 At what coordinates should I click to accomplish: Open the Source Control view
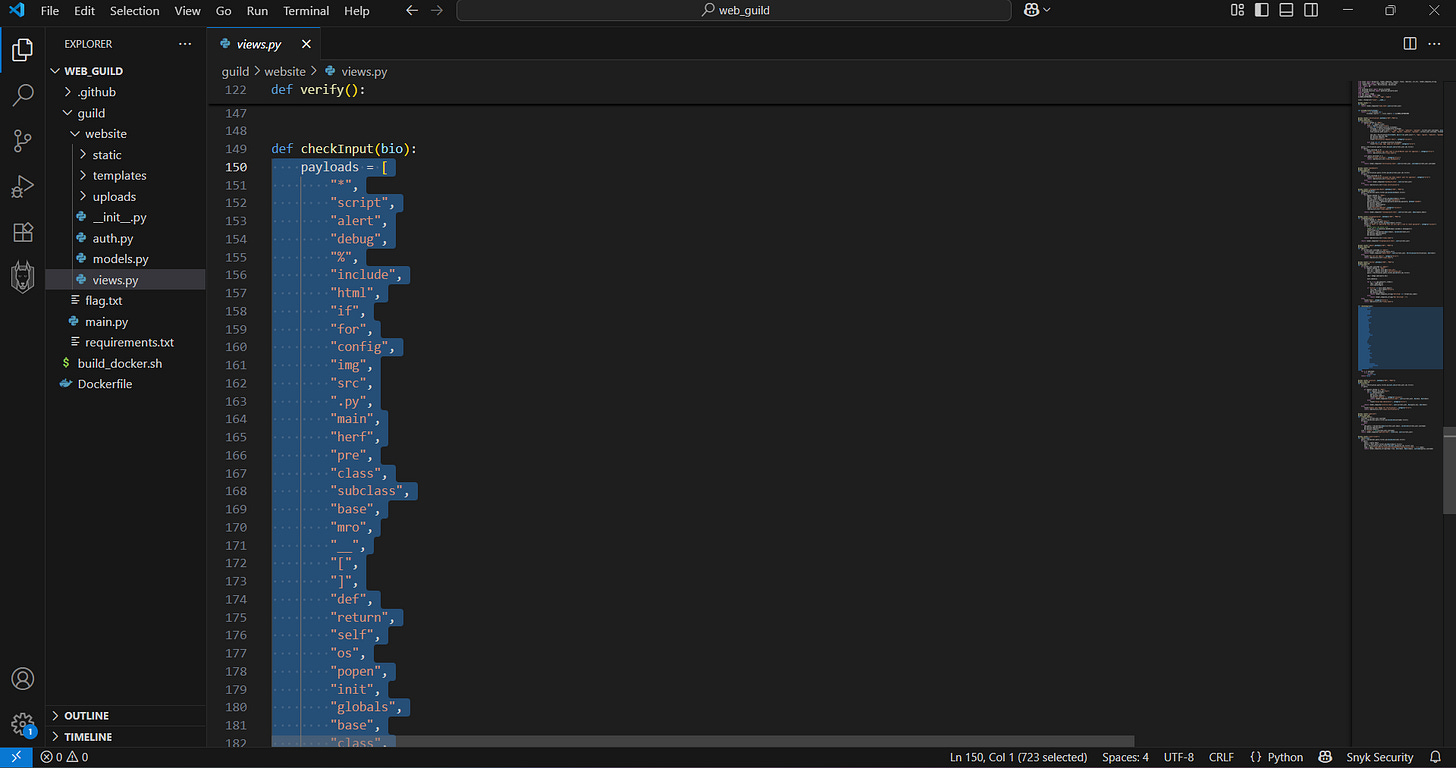22,141
